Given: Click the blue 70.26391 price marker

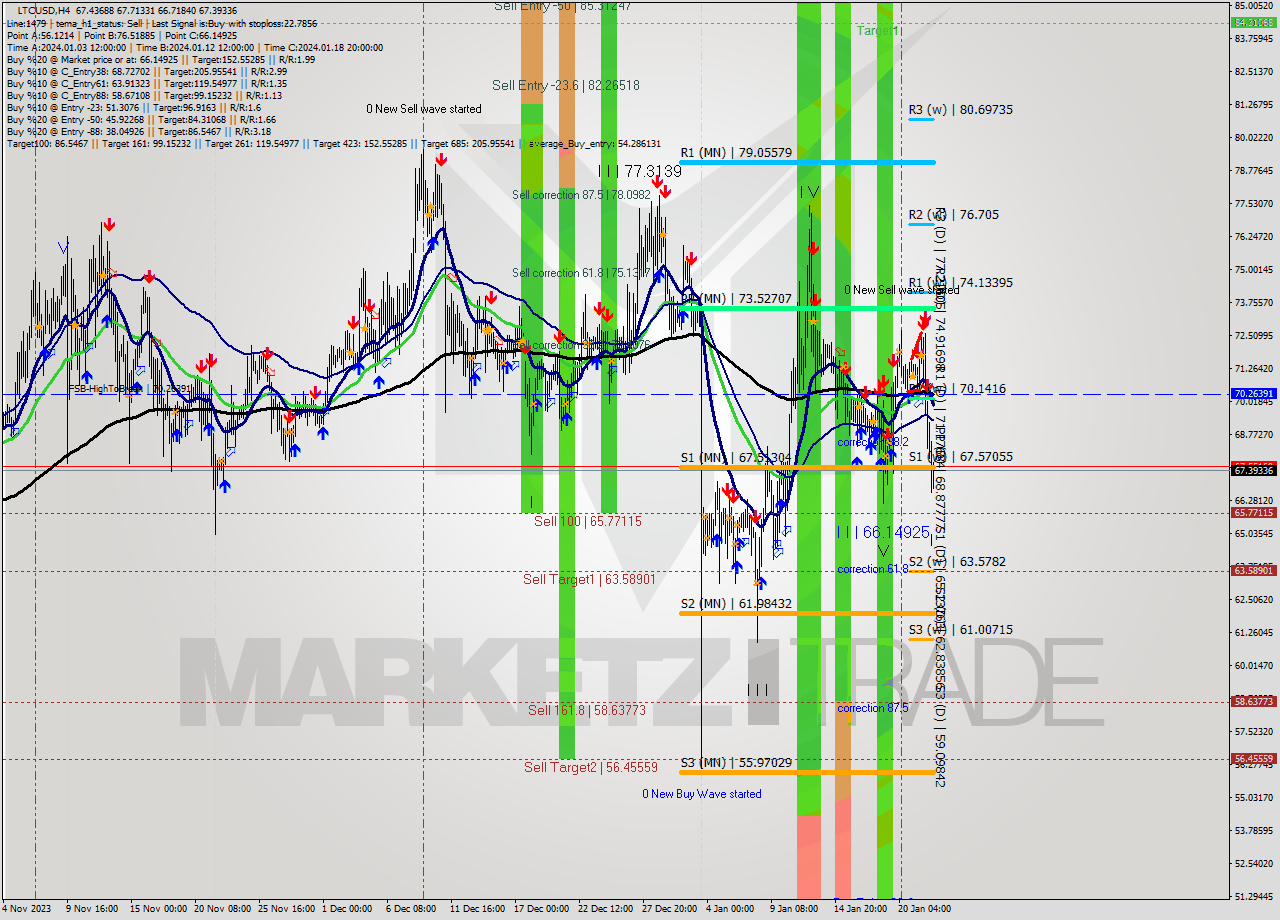Looking at the screenshot, I should [x=1253, y=394].
